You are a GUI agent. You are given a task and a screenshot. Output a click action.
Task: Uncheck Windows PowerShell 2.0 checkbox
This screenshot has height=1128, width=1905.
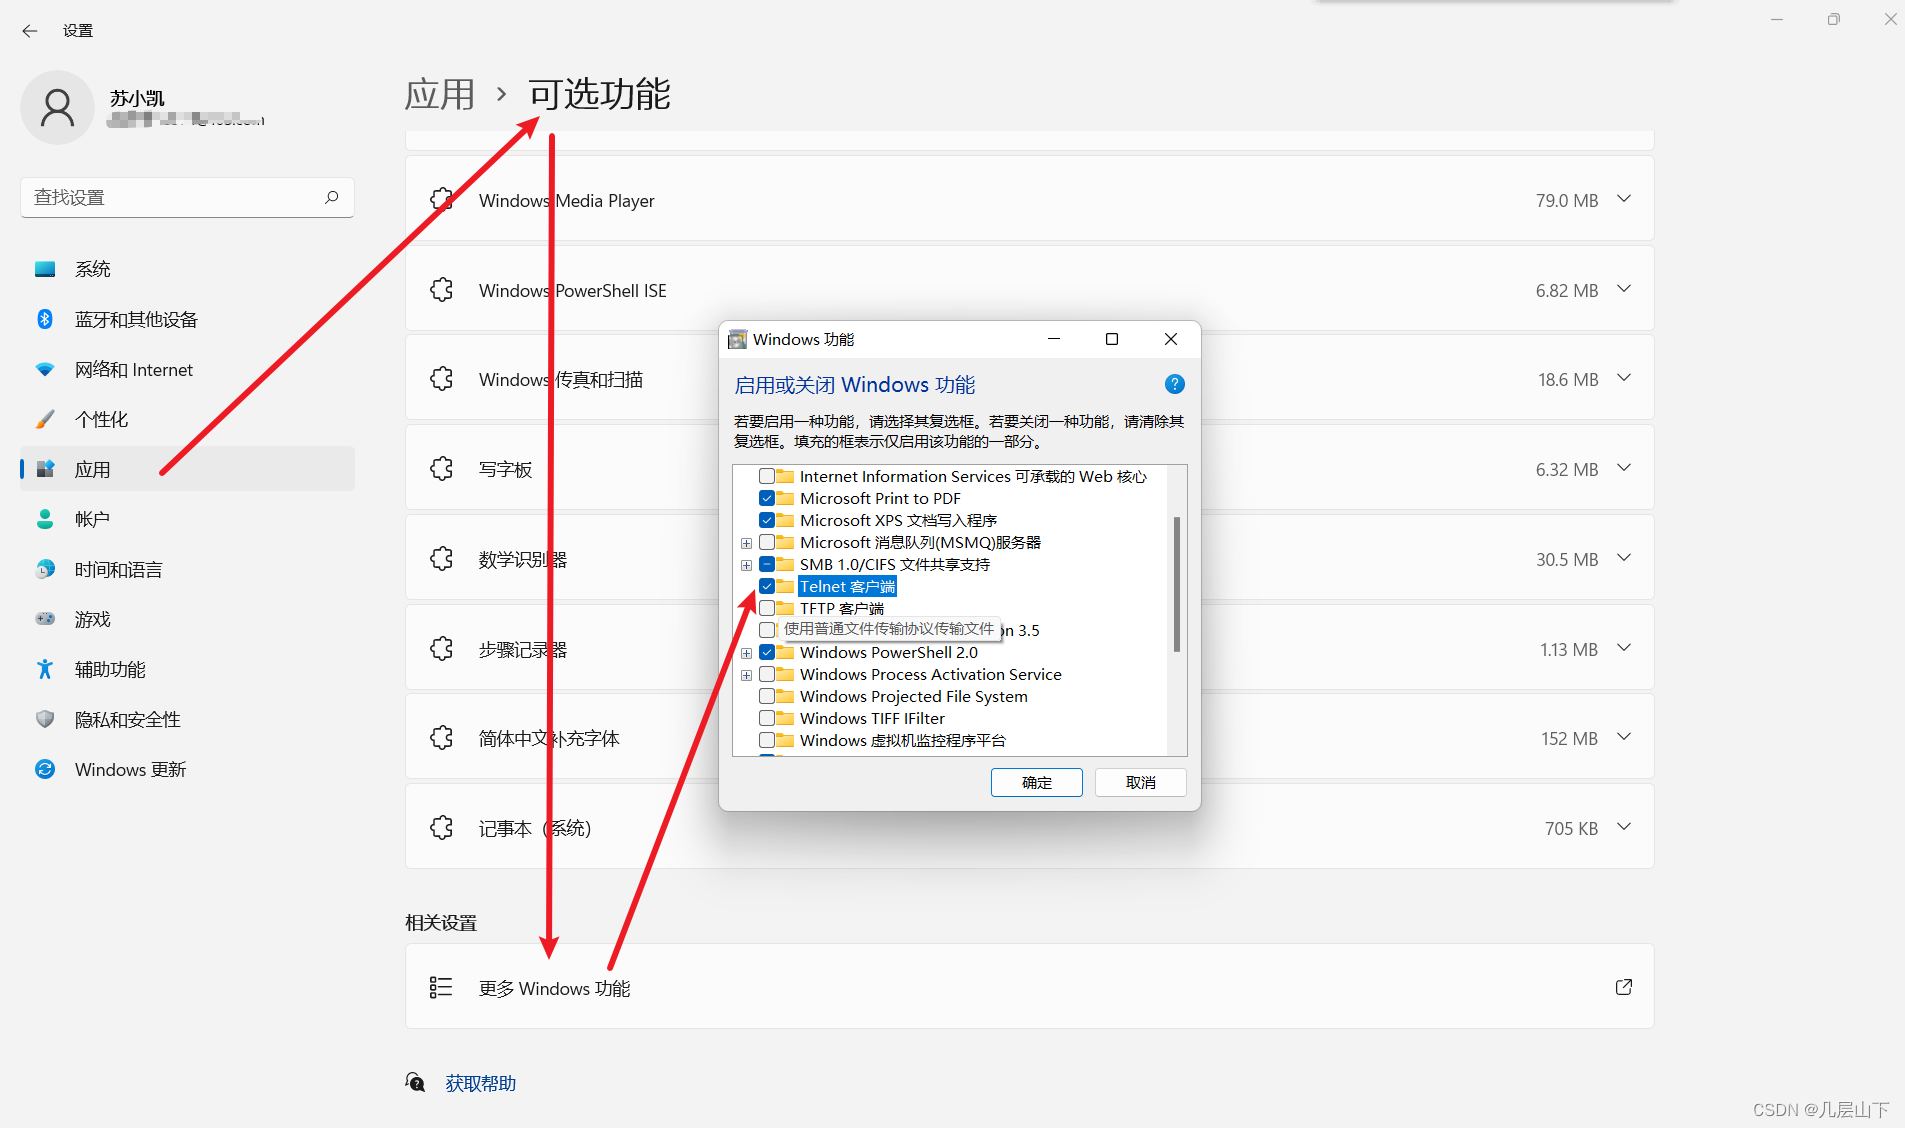click(767, 652)
